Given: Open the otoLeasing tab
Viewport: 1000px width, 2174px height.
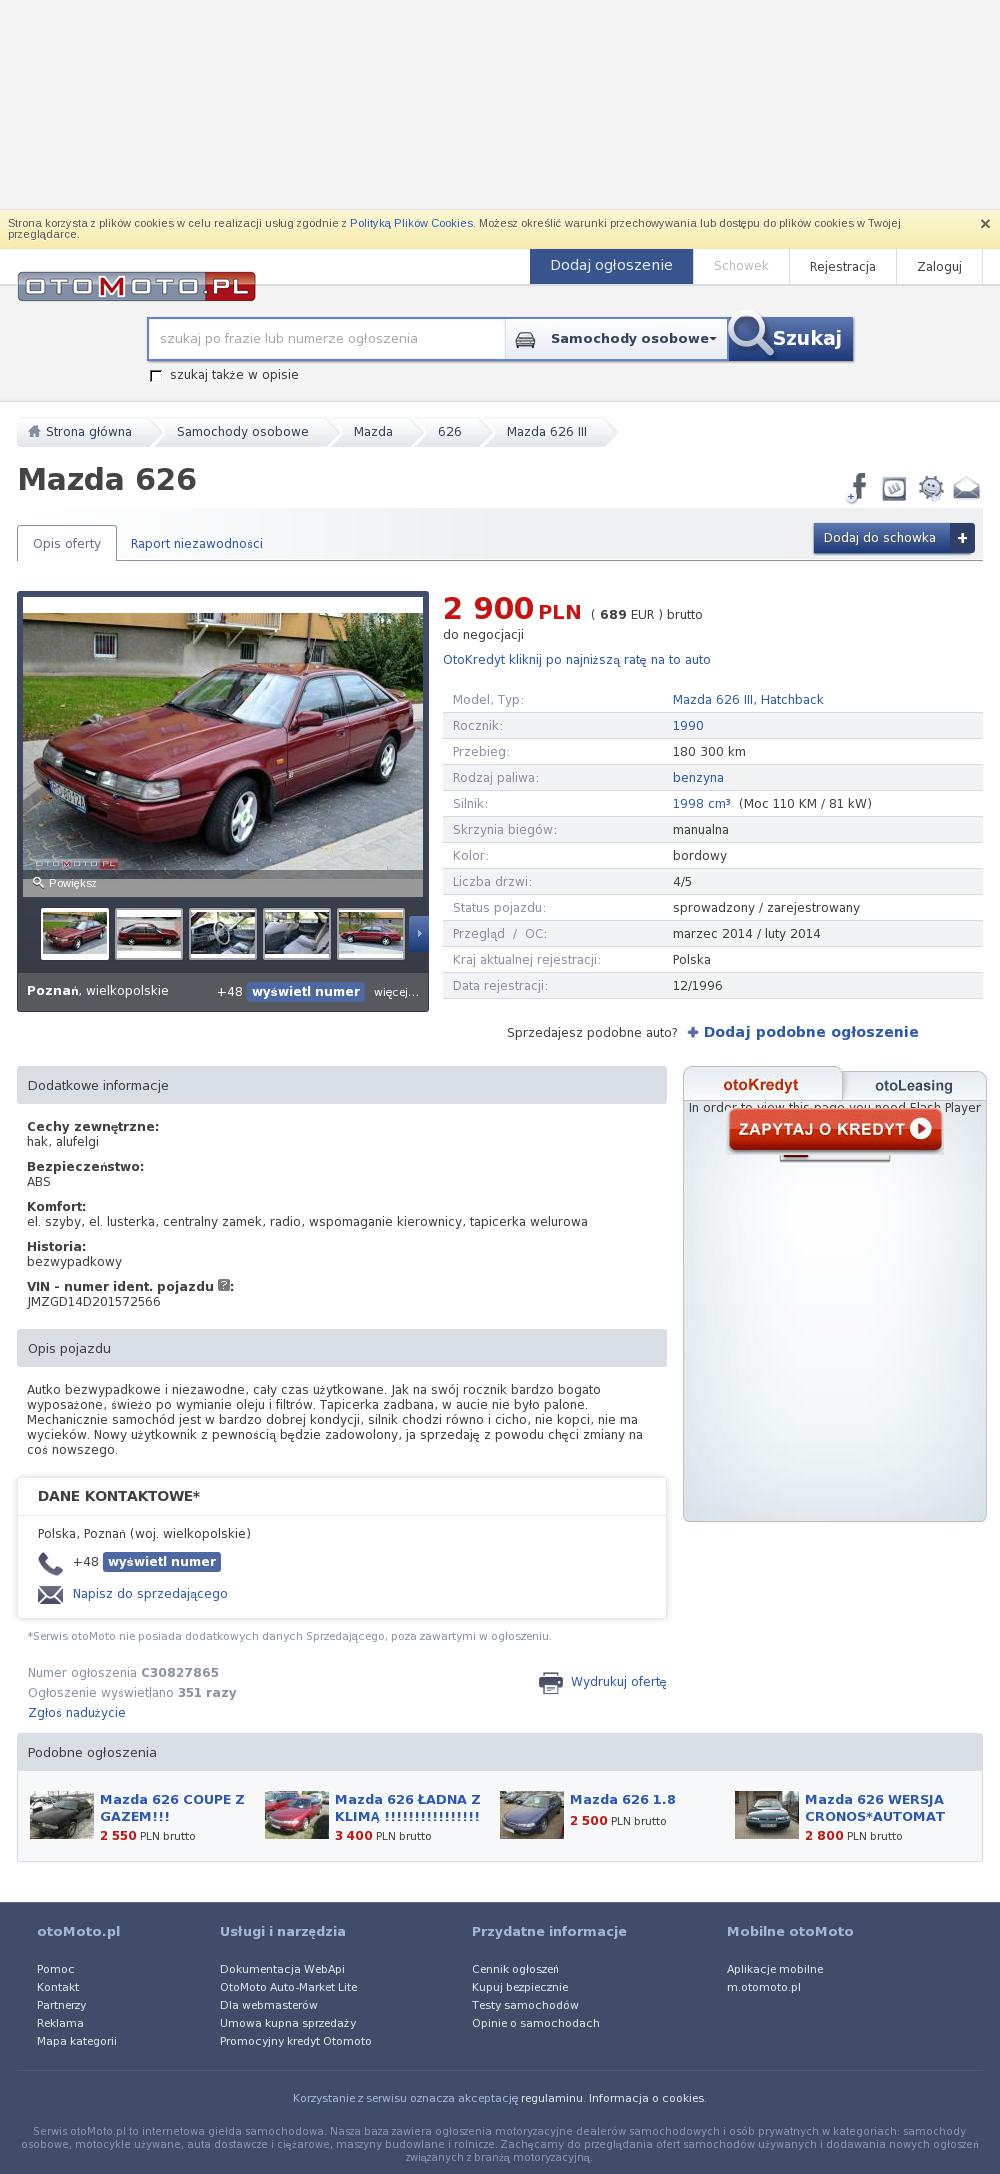Looking at the screenshot, I should (914, 1085).
